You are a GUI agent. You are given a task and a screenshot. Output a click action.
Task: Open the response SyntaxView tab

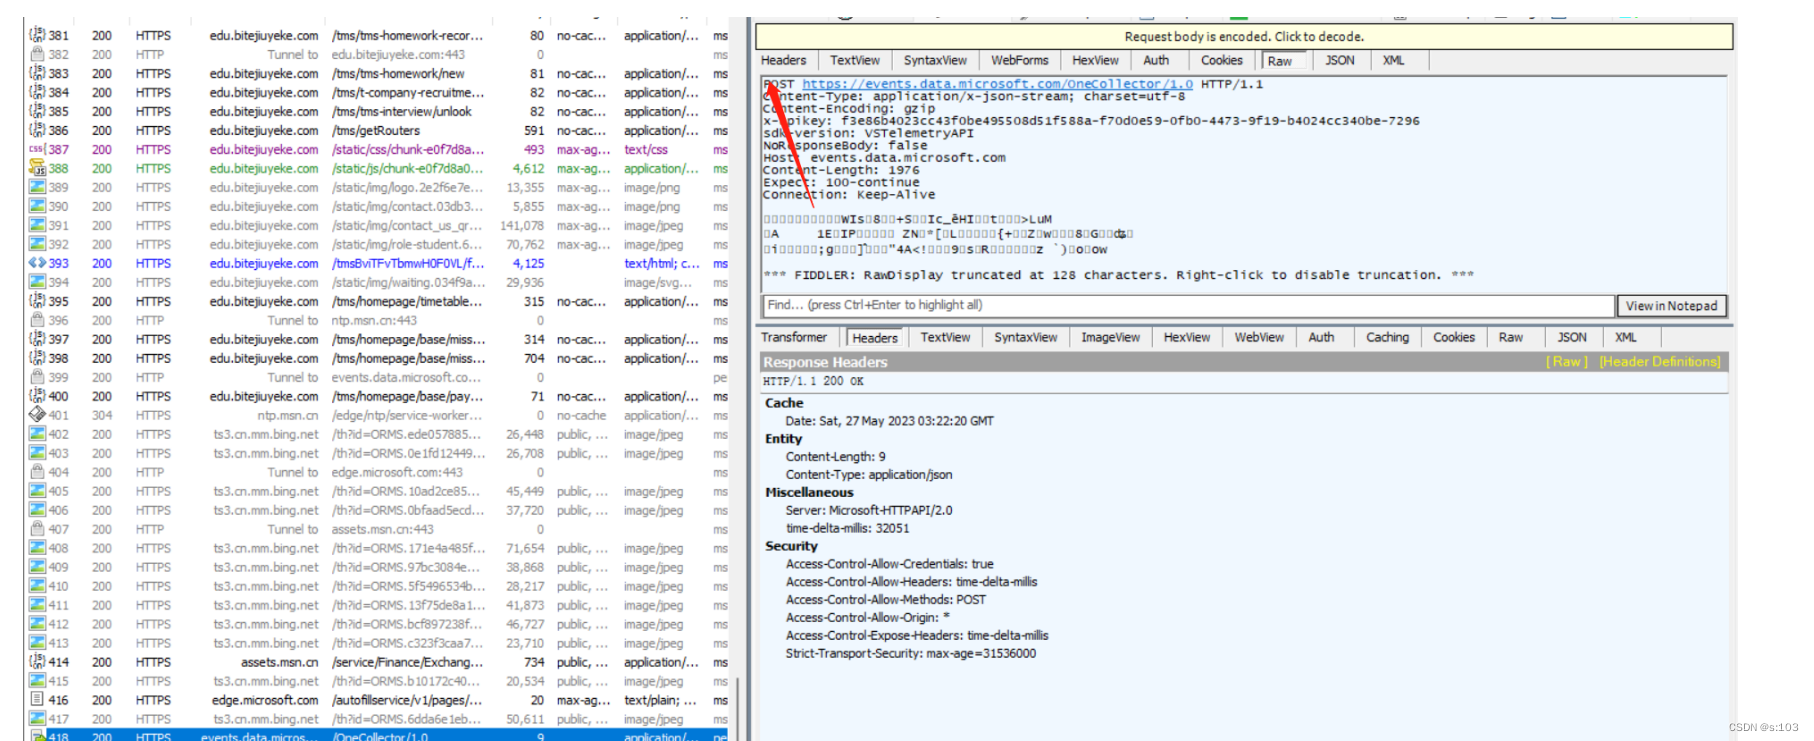pos(1025,338)
